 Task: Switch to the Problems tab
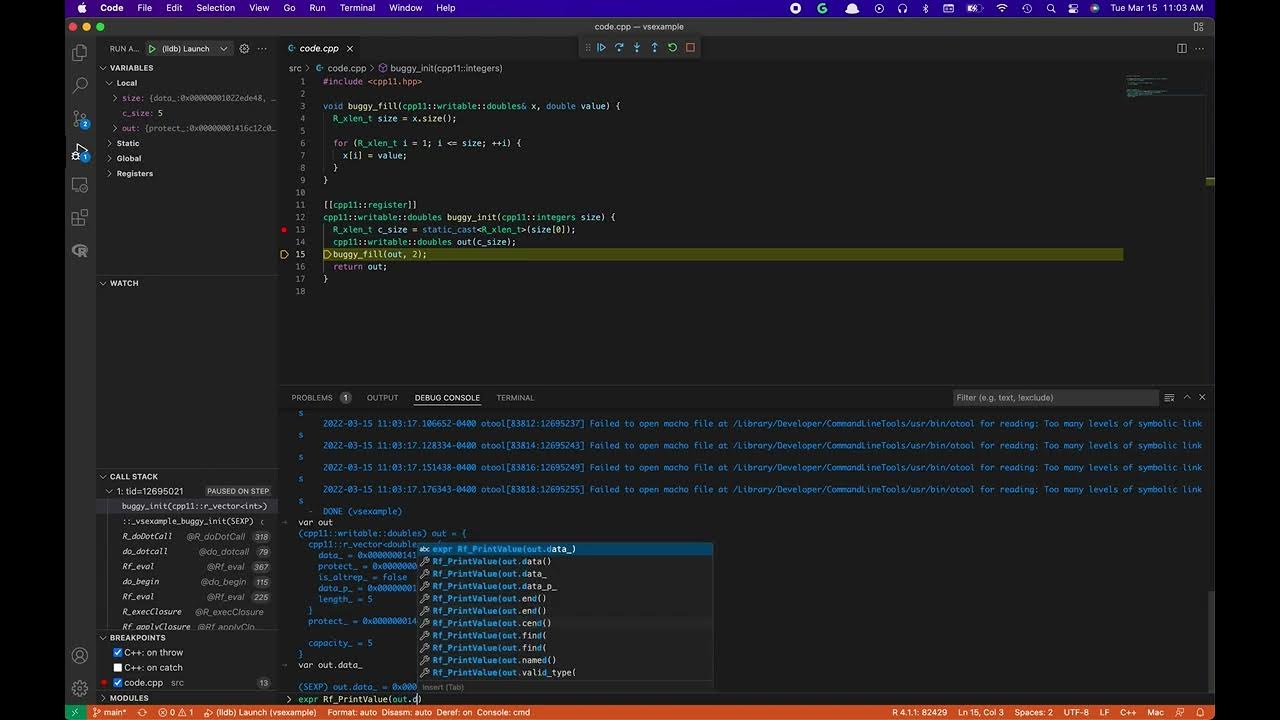(321, 397)
